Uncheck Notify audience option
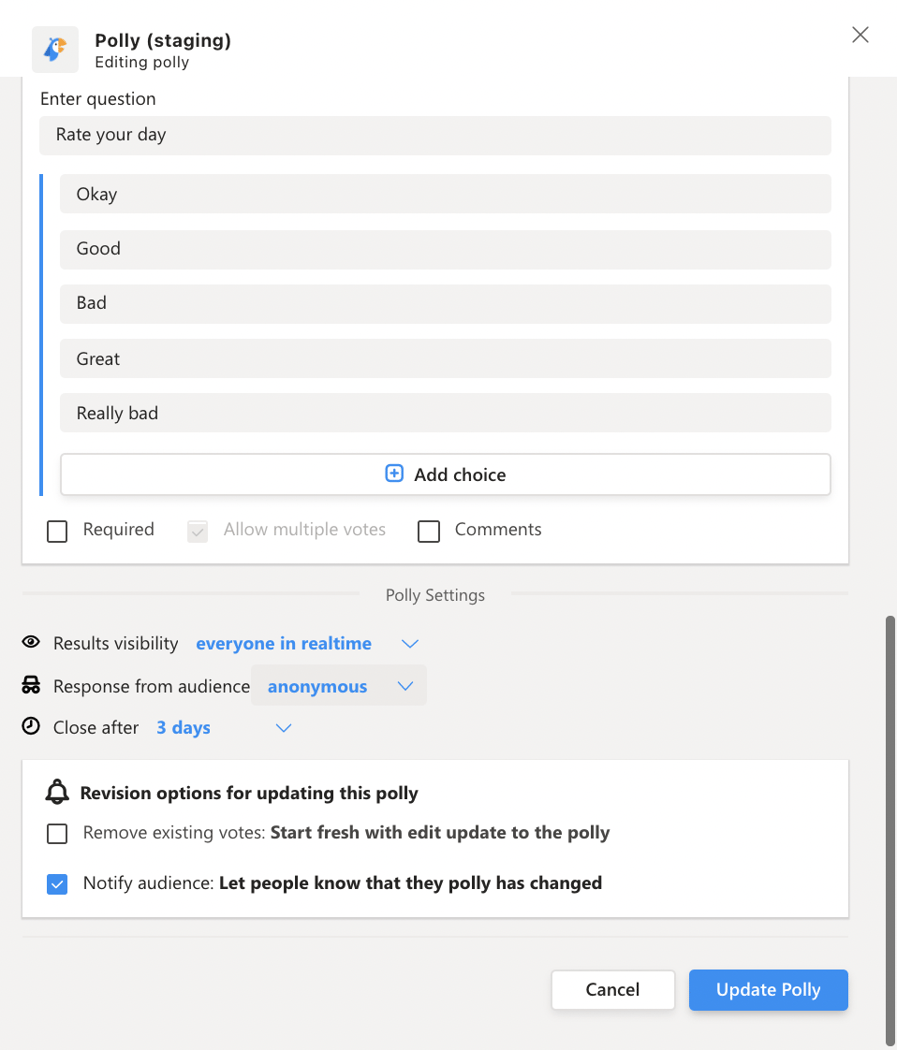 [57, 884]
